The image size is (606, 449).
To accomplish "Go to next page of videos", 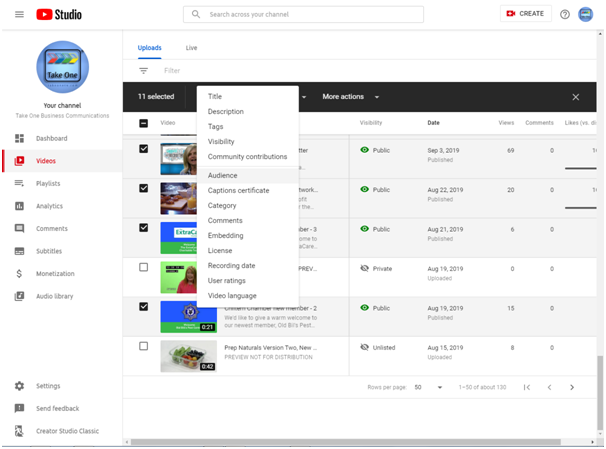I will (572, 387).
